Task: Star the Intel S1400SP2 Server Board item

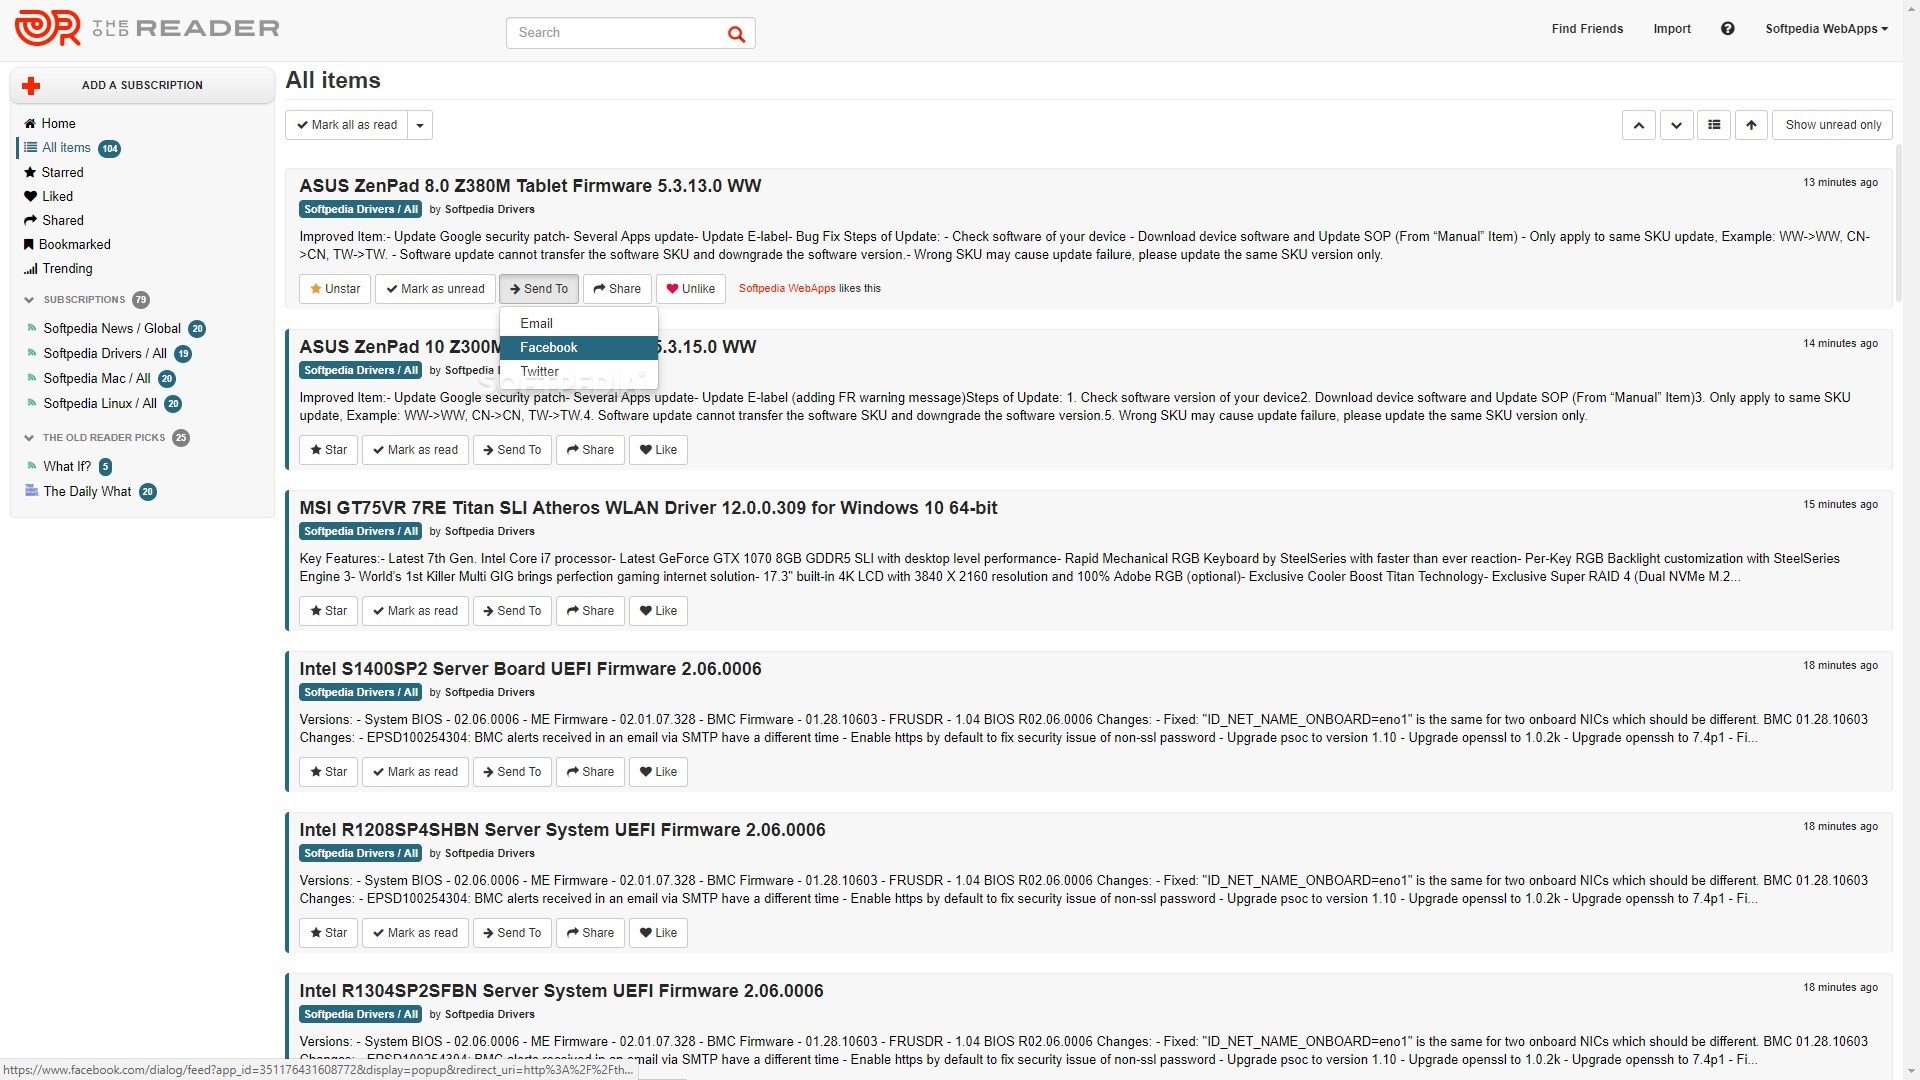Action: pos(328,772)
